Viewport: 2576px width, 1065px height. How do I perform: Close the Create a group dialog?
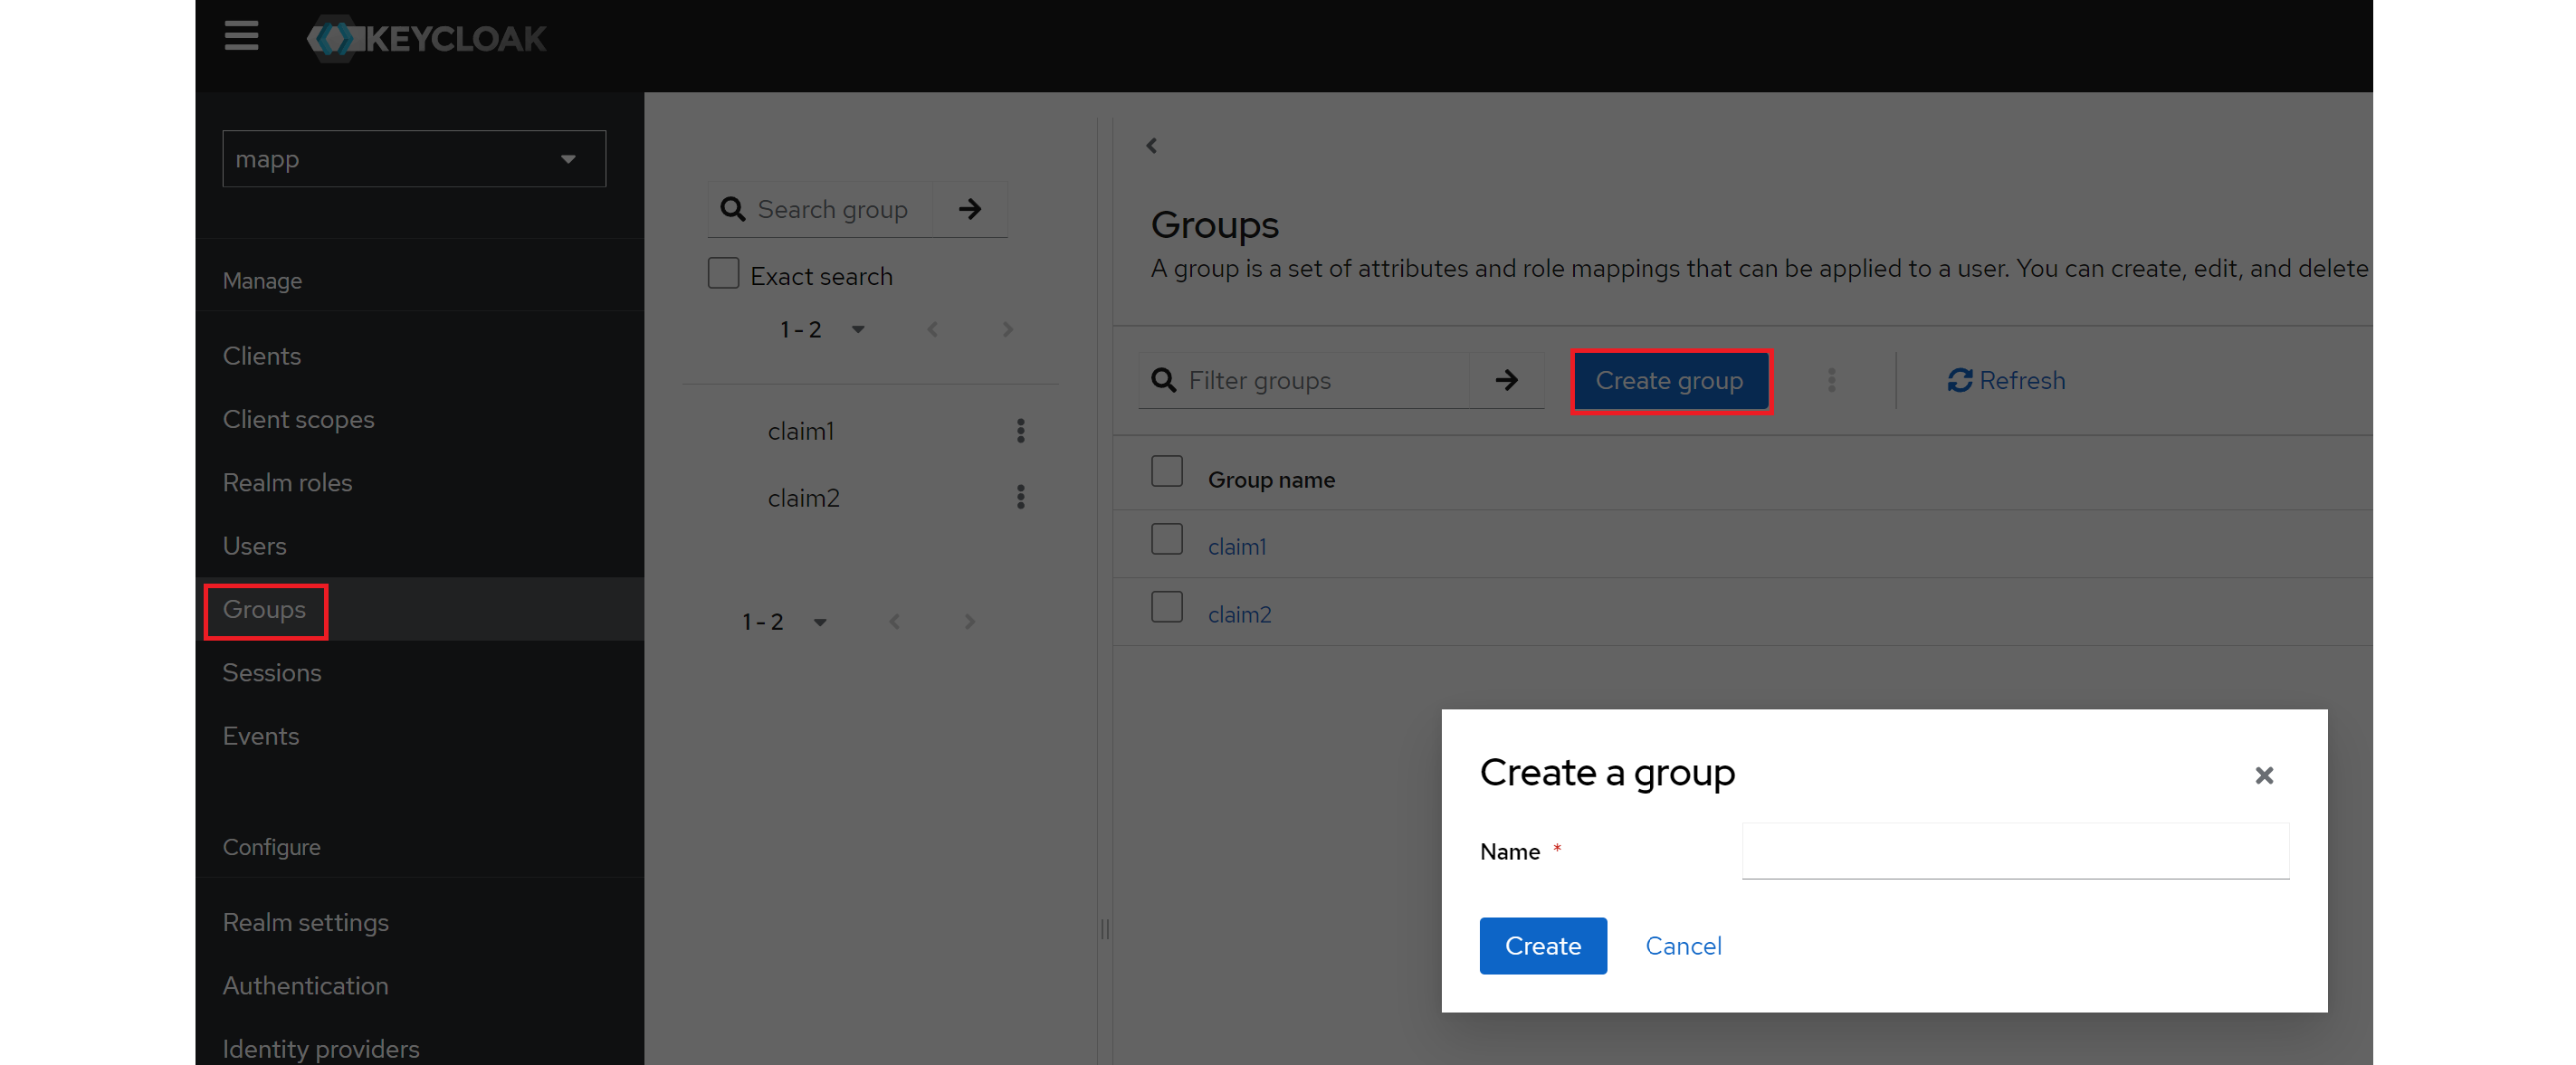[2264, 775]
